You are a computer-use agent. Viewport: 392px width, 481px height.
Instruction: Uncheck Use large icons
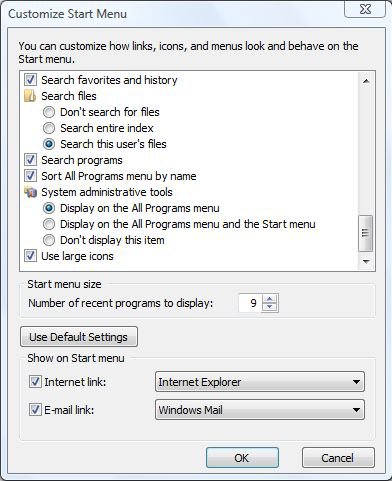coord(30,256)
